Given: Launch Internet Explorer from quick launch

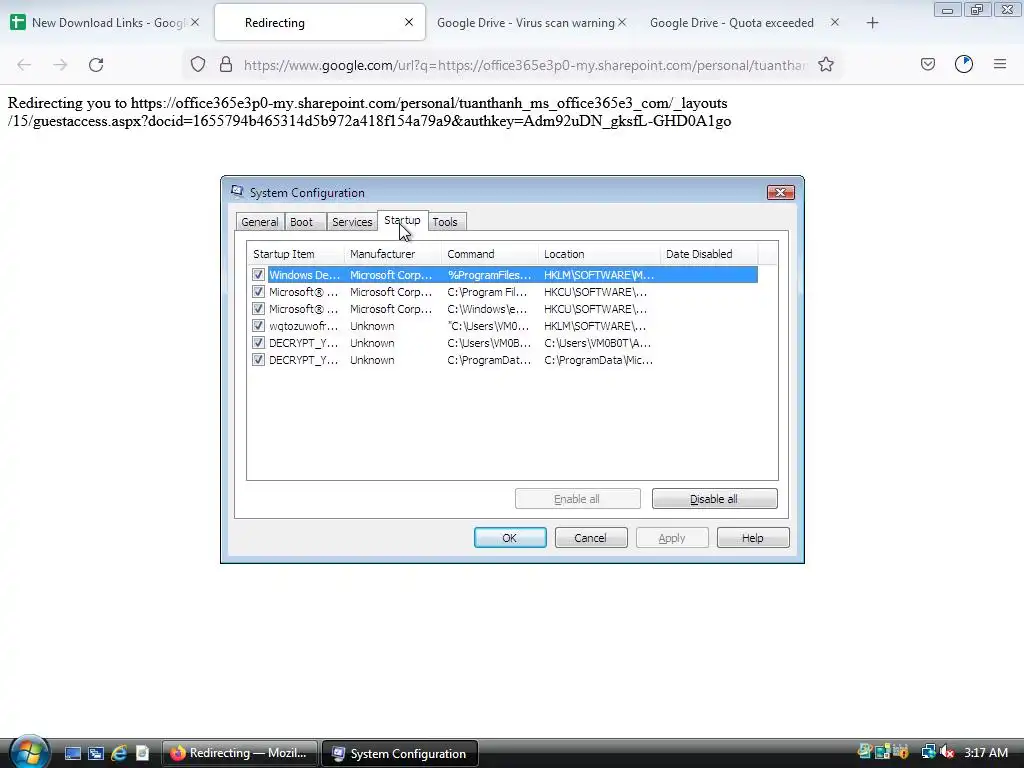Looking at the screenshot, I should 119,754.
